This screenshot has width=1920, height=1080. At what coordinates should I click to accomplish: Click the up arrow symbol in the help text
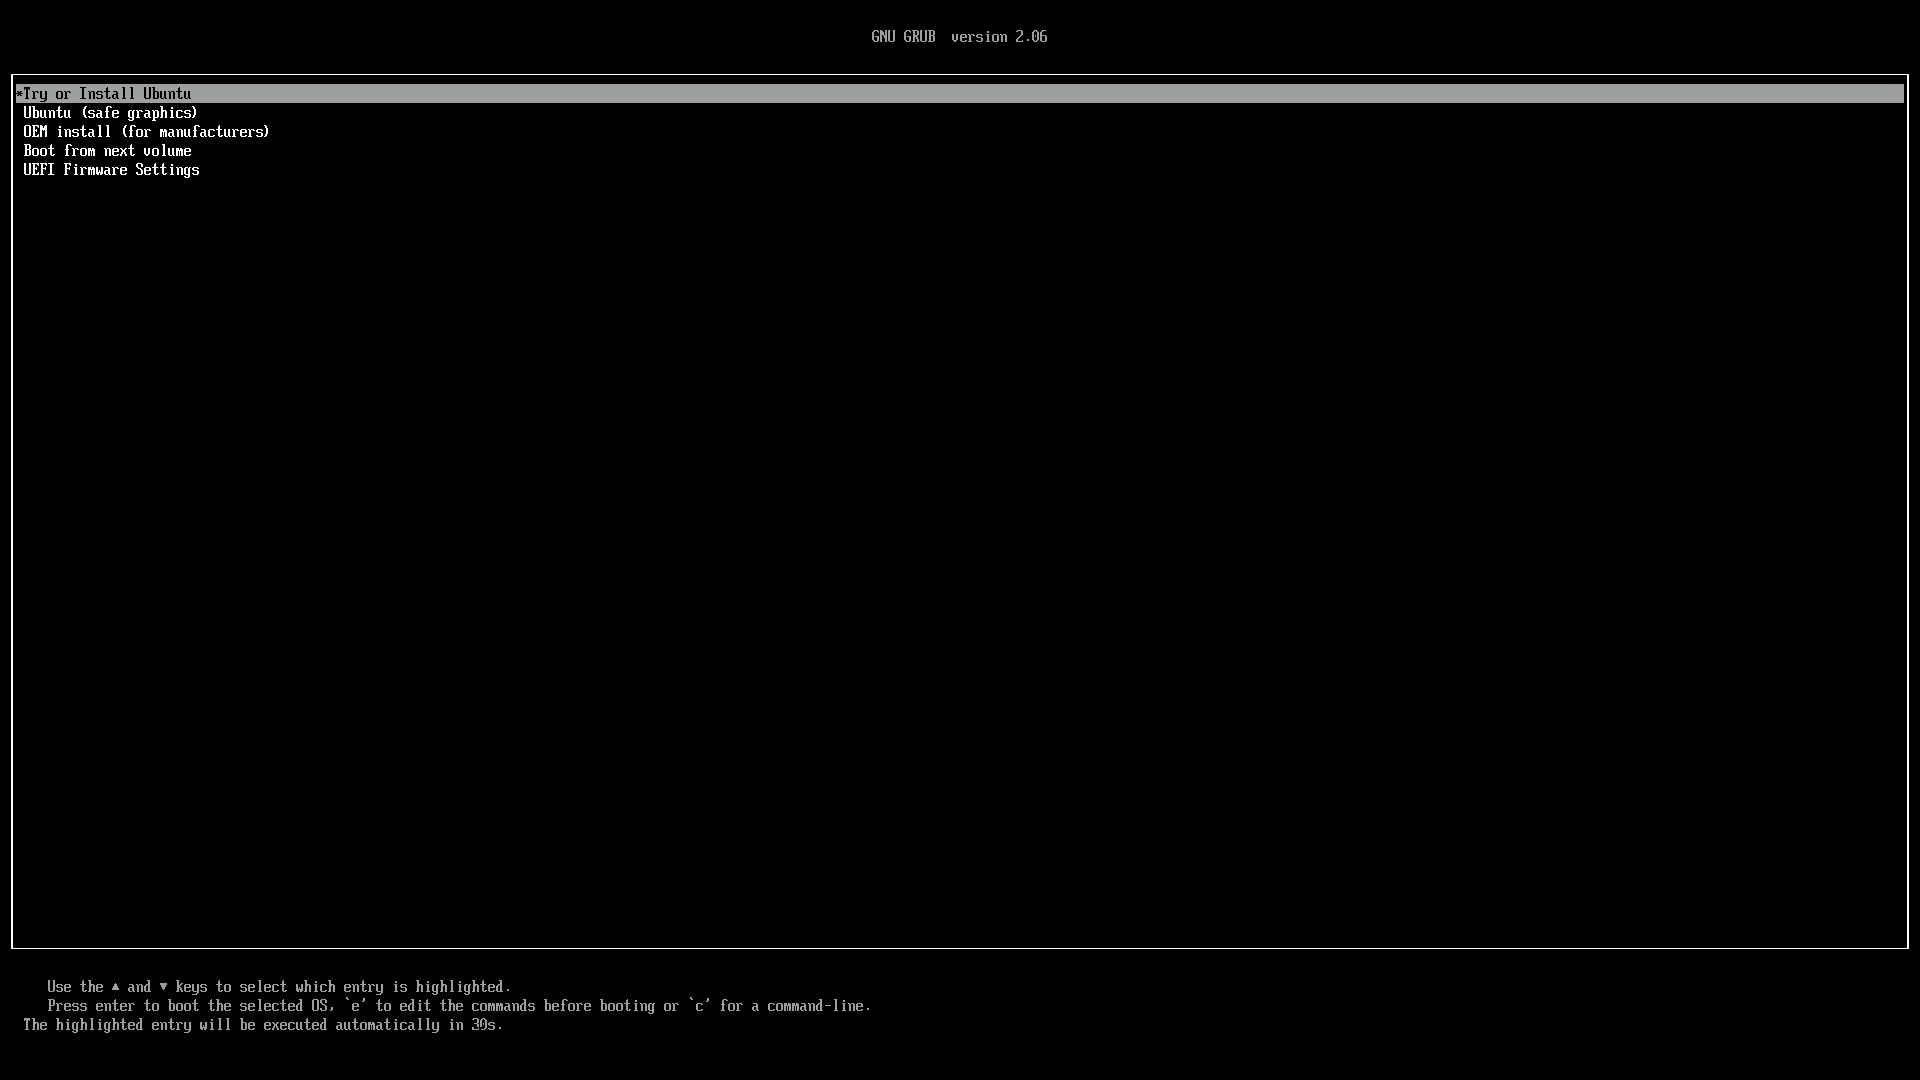click(x=116, y=987)
